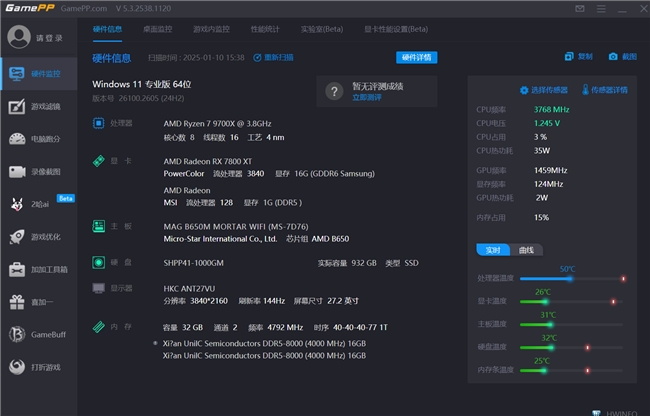Switch to 实时 real-time view
This screenshot has height=416, width=650.
[x=493, y=250]
